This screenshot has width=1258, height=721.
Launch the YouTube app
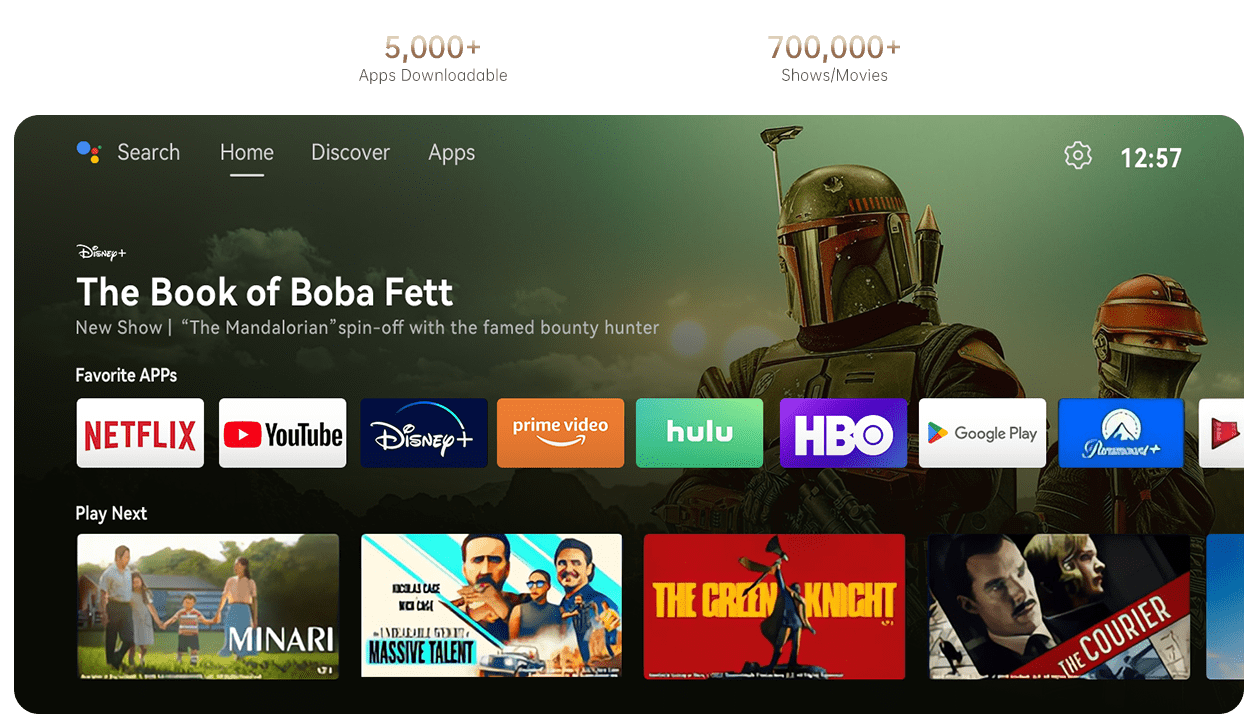(x=282, y=433)
